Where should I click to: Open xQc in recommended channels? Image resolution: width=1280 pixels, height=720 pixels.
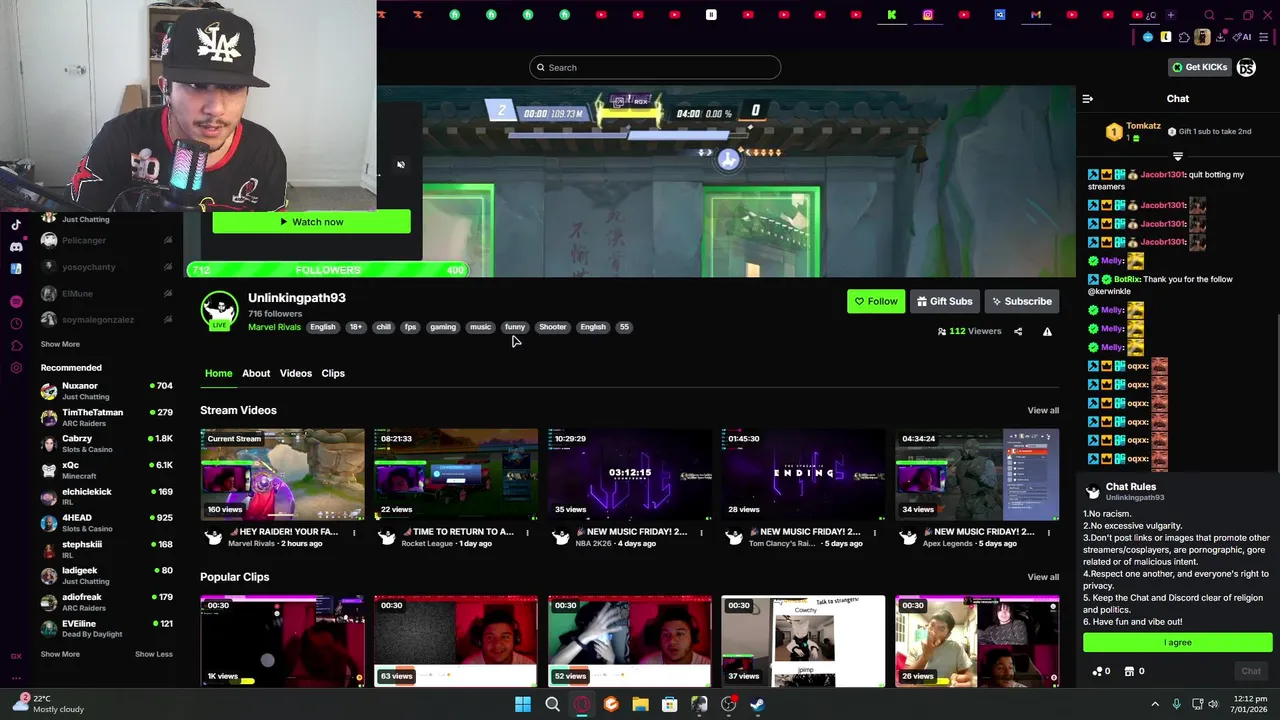(106, 470)
